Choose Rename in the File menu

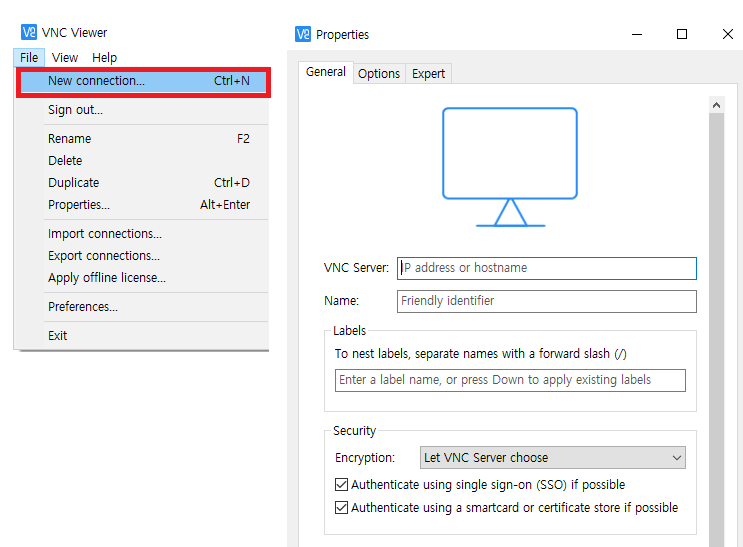pos(144,139)
